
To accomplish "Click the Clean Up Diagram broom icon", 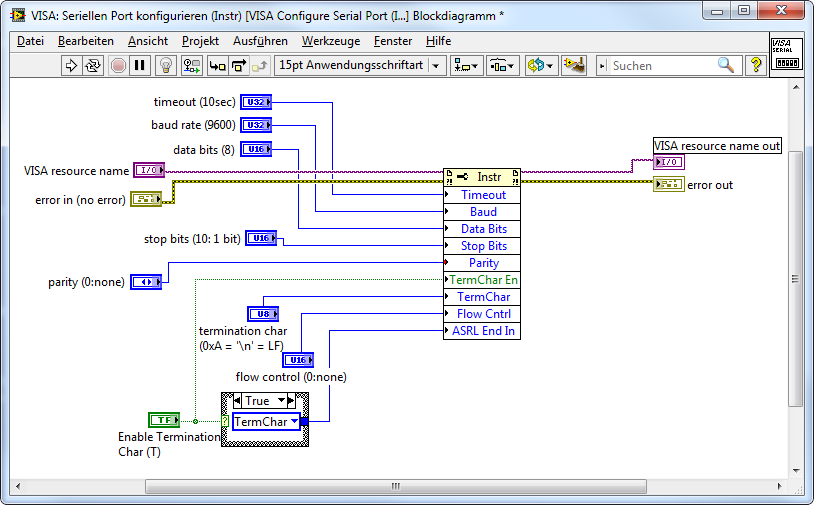I will click(573, 65).
